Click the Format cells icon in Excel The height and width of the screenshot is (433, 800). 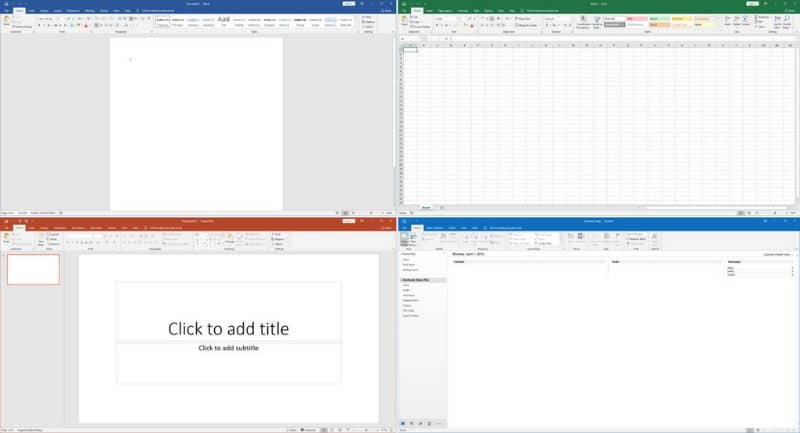[745, 20]
